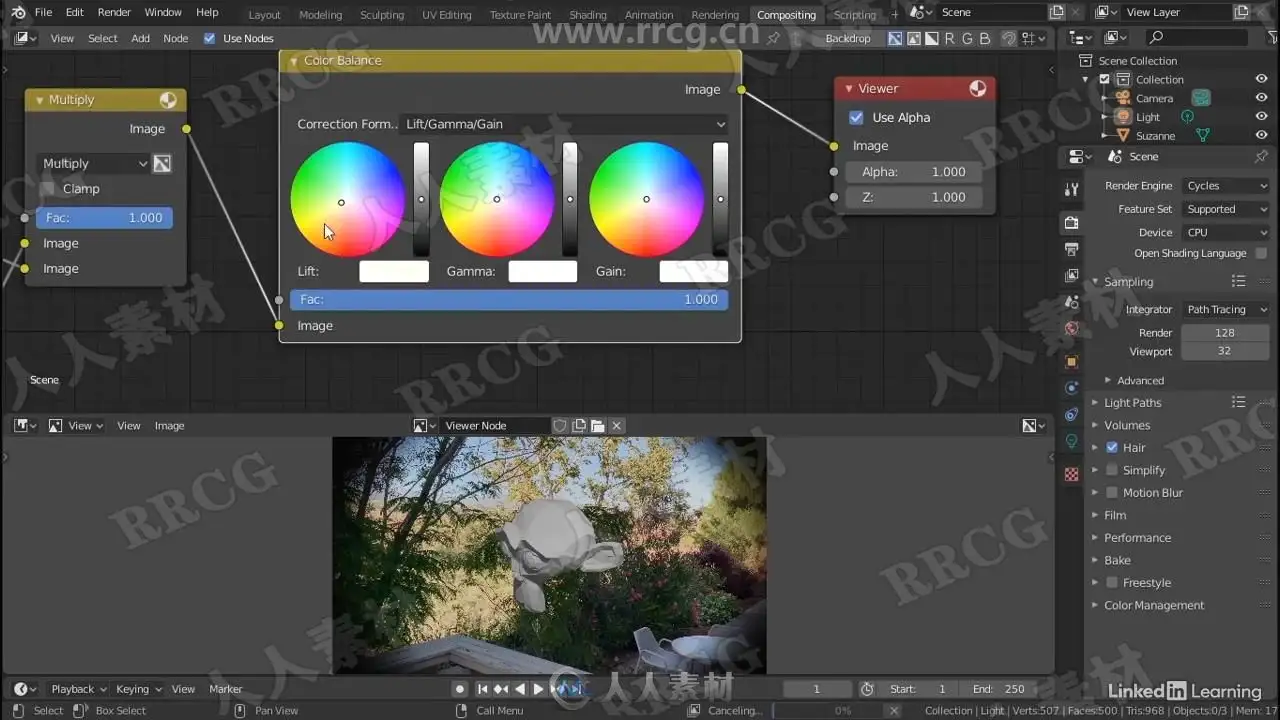Screen dimensions: 1280x720
Task: Open the Playback popover
Action: (78, 689)
